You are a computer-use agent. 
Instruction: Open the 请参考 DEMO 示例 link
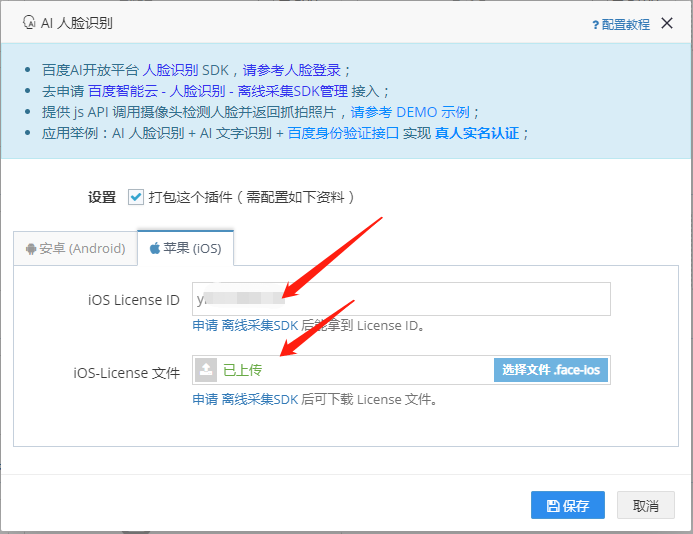point(410,112)
